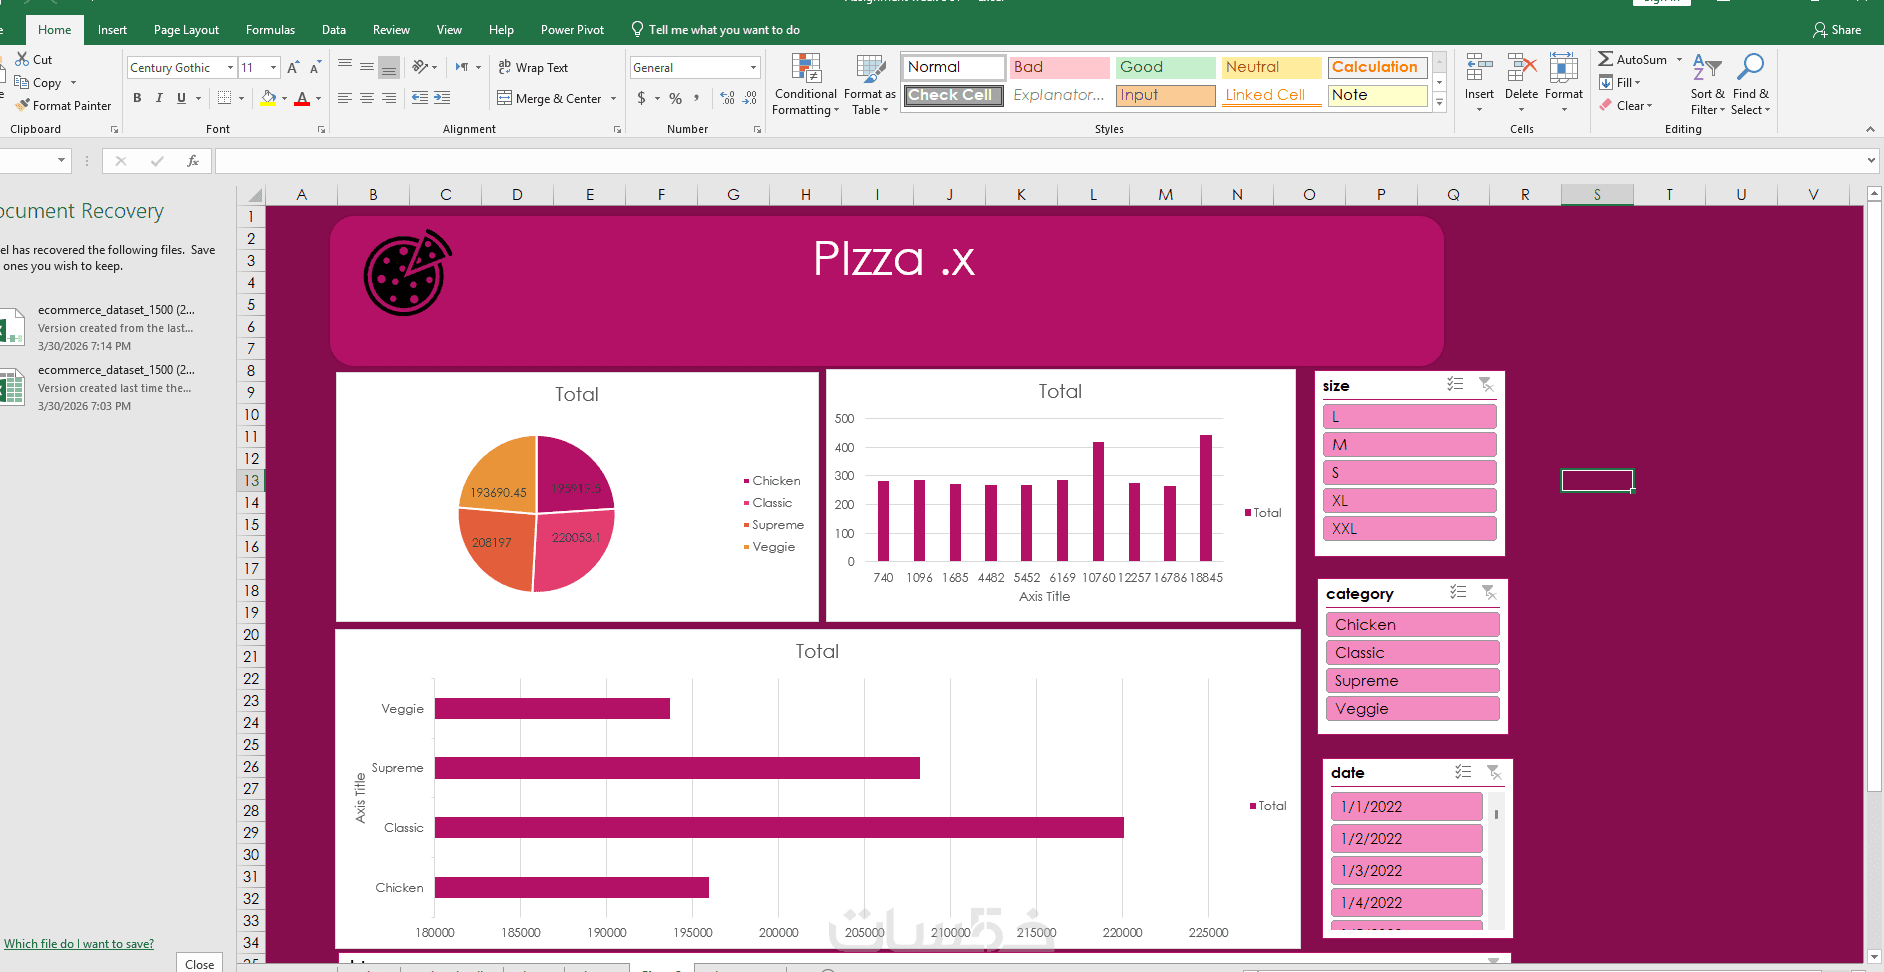1884x972 pixels.
Task: Open Format as Table gallery
Action: [870, 85]
